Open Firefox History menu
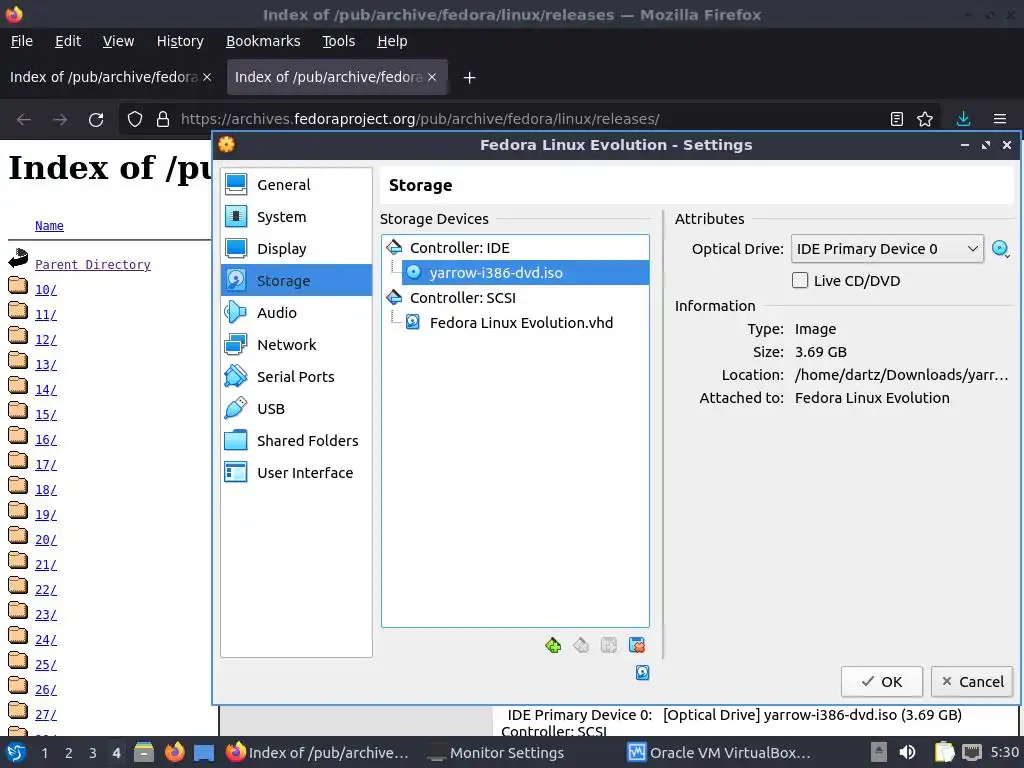The height and width of the screenshot is (768, 1024). pos(180,41)
